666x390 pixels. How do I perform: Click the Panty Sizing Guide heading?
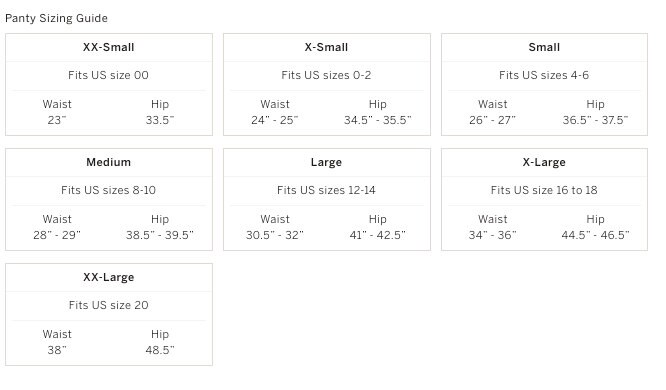click(x=56, y=18)
